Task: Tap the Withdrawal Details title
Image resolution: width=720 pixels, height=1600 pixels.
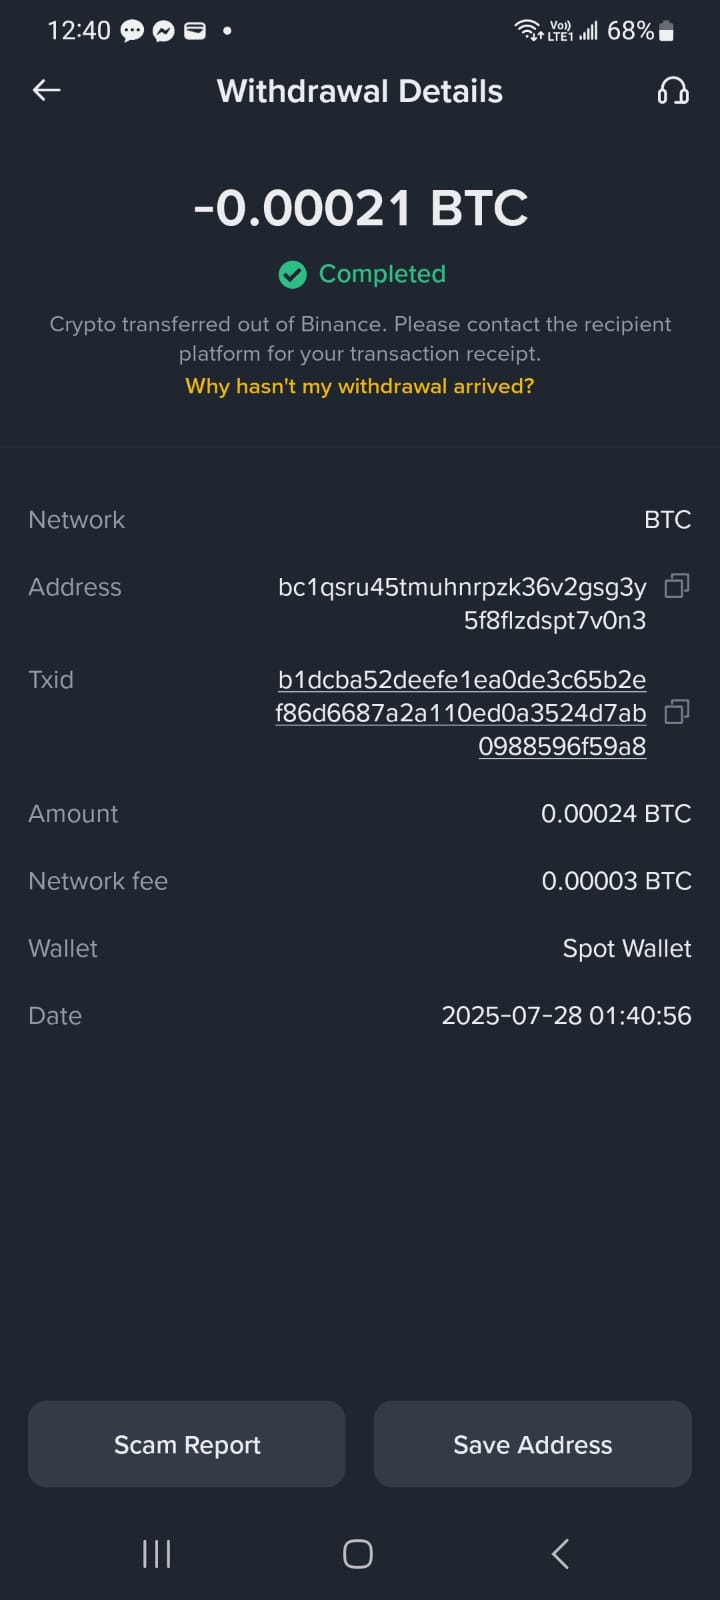Action: click(360, 91)
